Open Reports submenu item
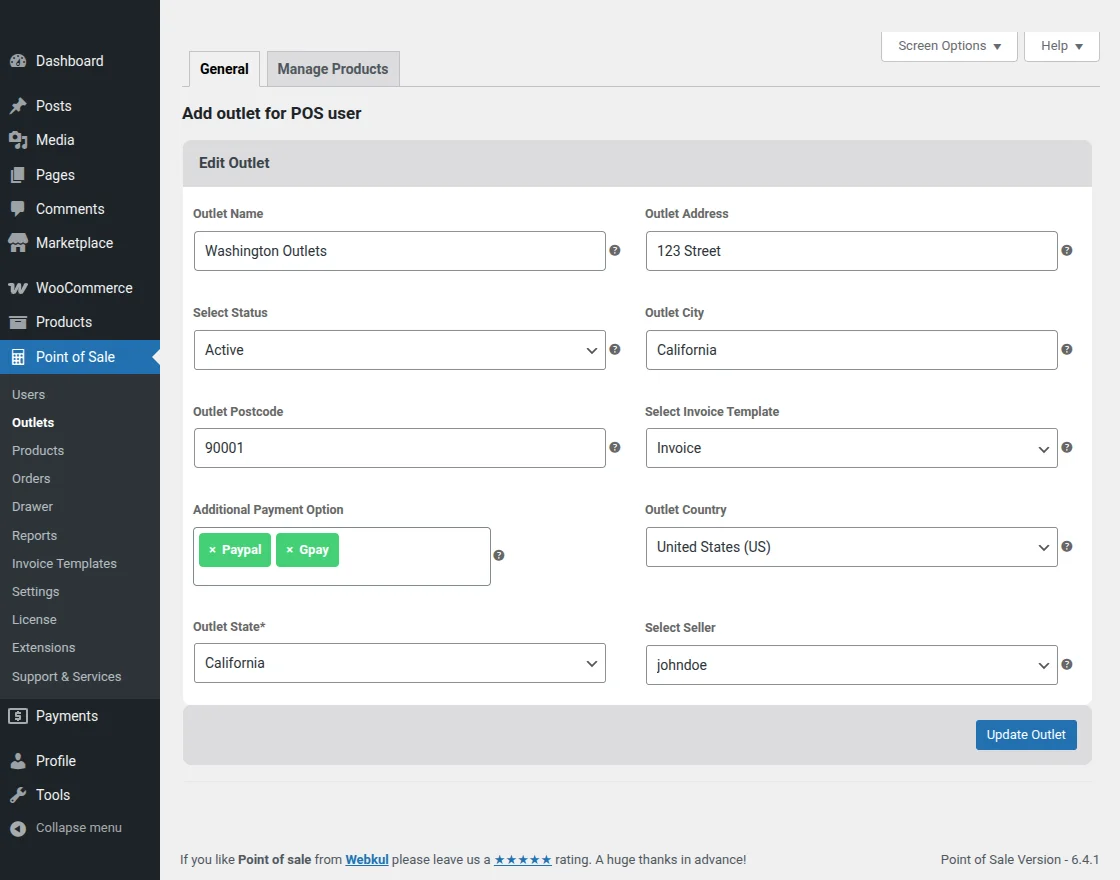The width and height of the screenshot is (1120, 880). click(34, 536)
